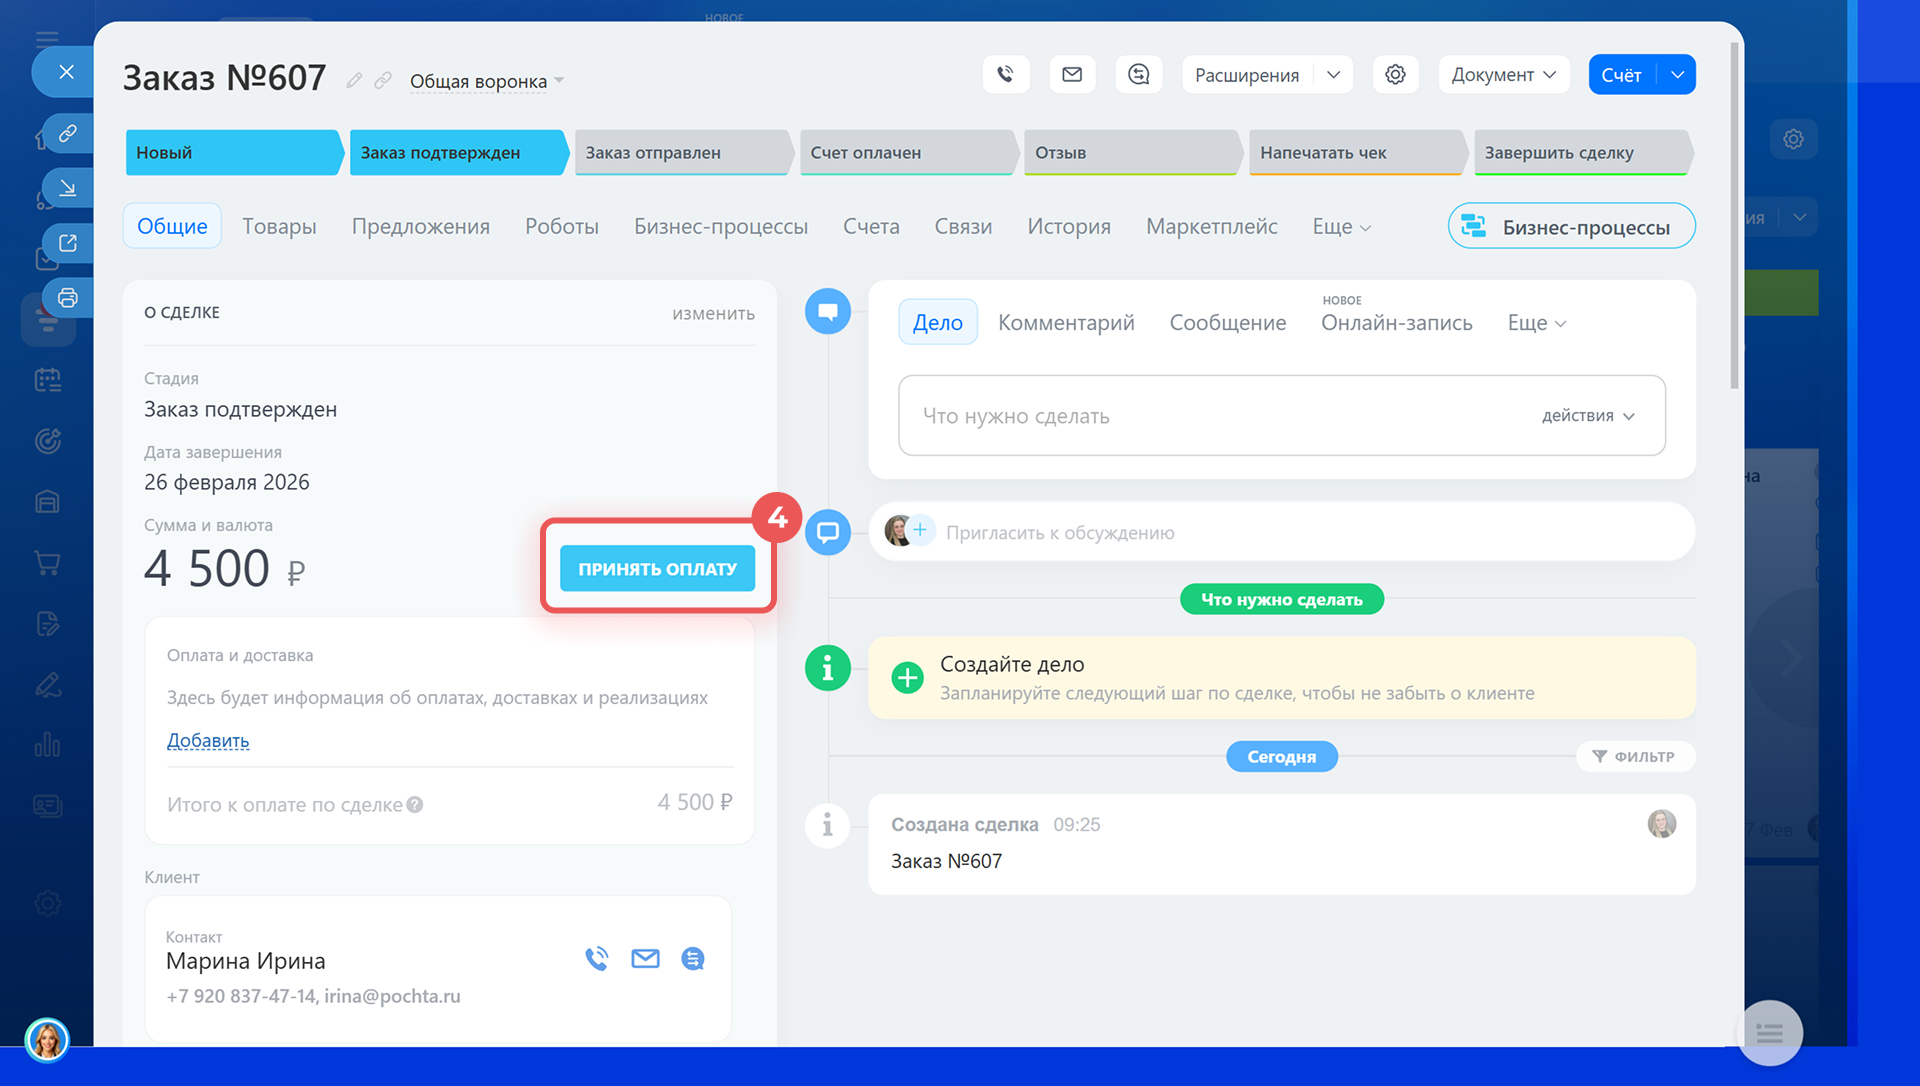Click the ПРИНЯТЬ ОПЛАТУ button
Viewport: 1920px width, 1086px height.
click(x=657, y=568)
